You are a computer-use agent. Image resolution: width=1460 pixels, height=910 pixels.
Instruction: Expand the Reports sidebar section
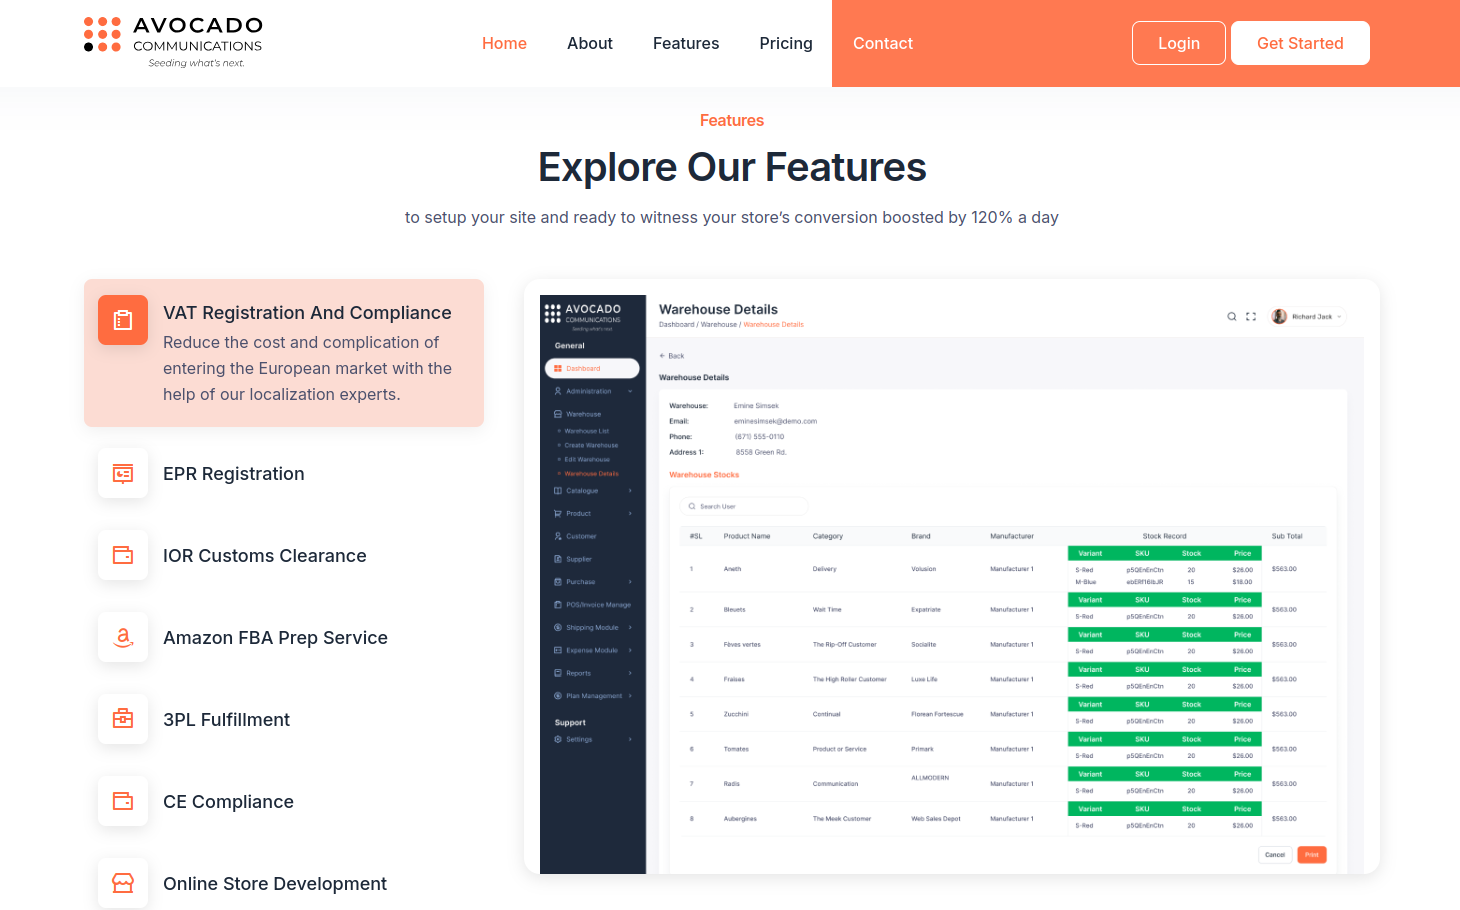592,673
